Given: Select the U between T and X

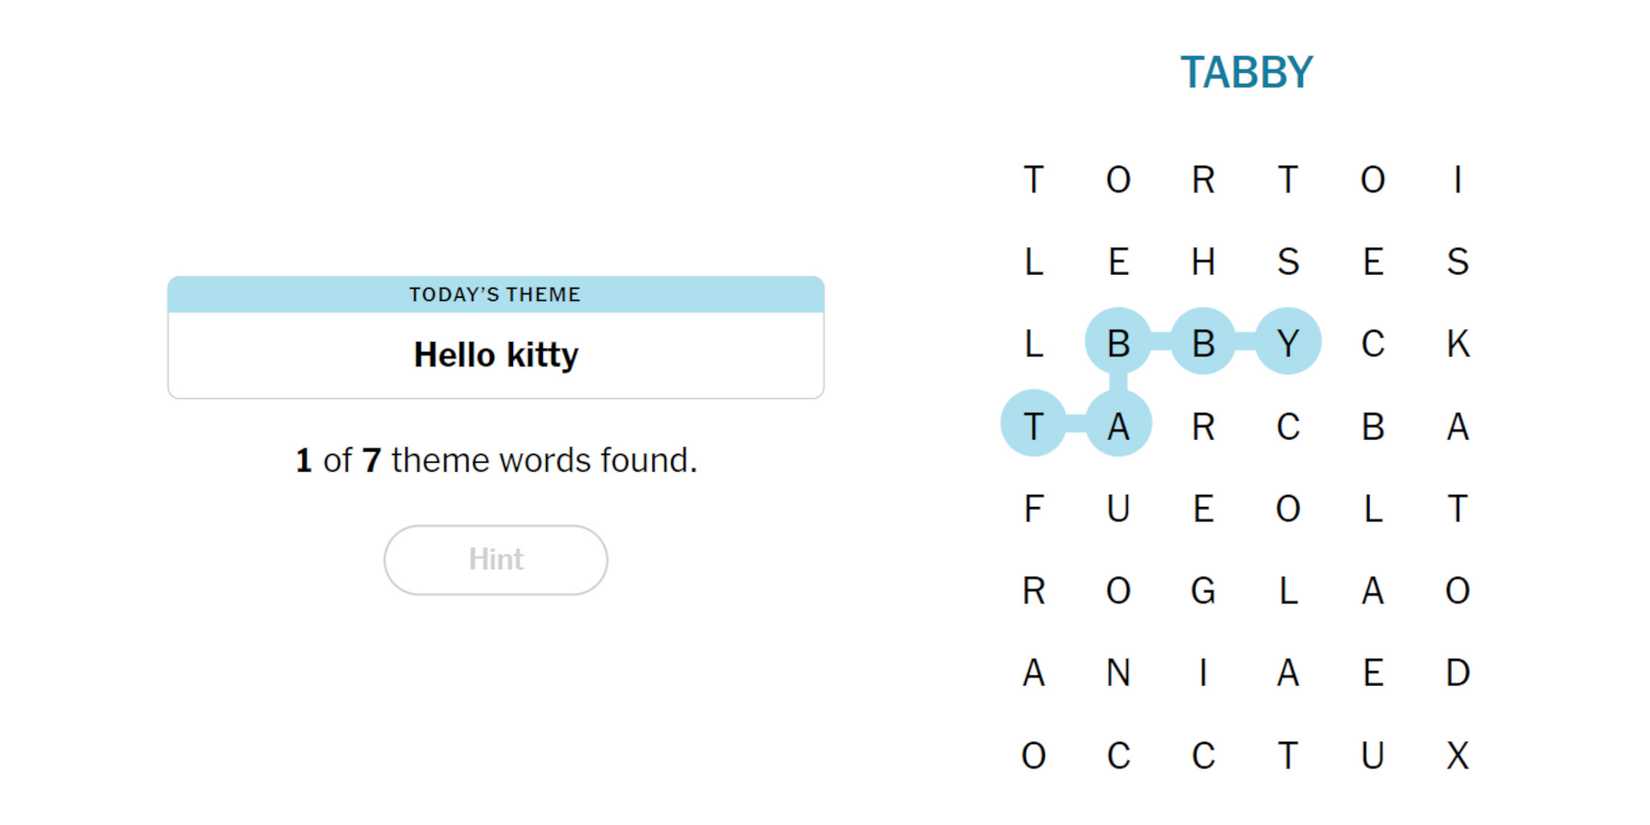Looking at the screenshot, I should [x=1372, y=755].
